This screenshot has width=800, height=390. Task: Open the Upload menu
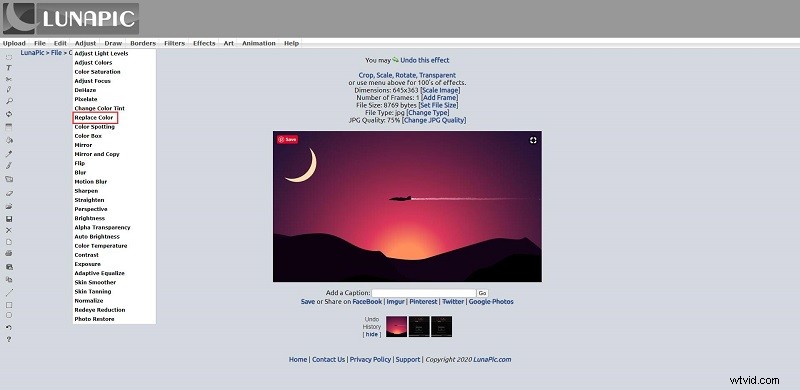tap(14, 43)
